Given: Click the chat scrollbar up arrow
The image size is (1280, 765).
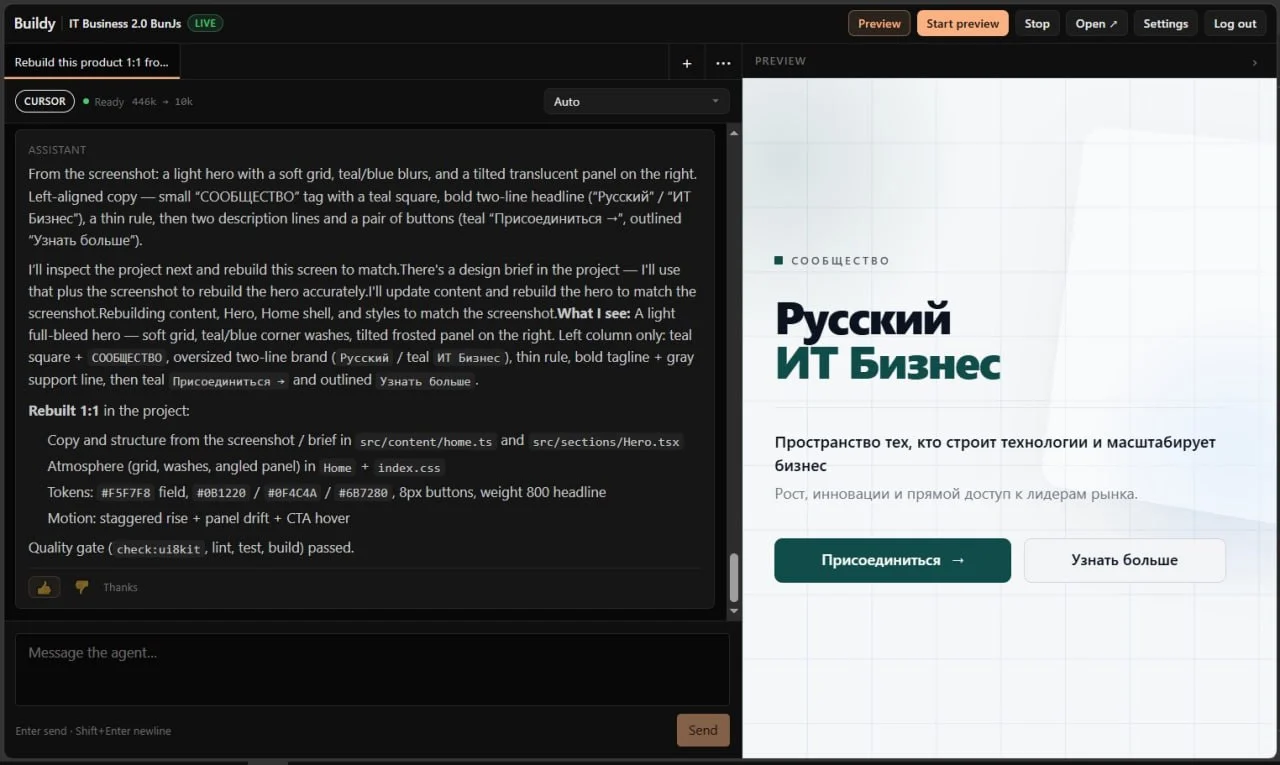Looking at the screenshot, I should pyautogui.click(x=734, y=133).
